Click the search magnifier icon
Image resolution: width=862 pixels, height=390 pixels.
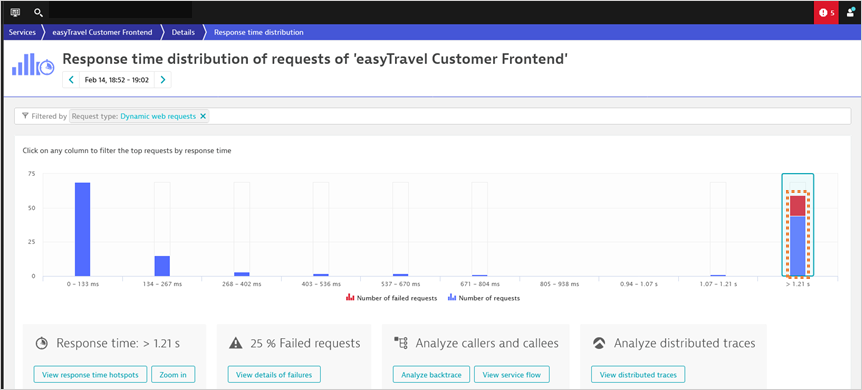38,12
